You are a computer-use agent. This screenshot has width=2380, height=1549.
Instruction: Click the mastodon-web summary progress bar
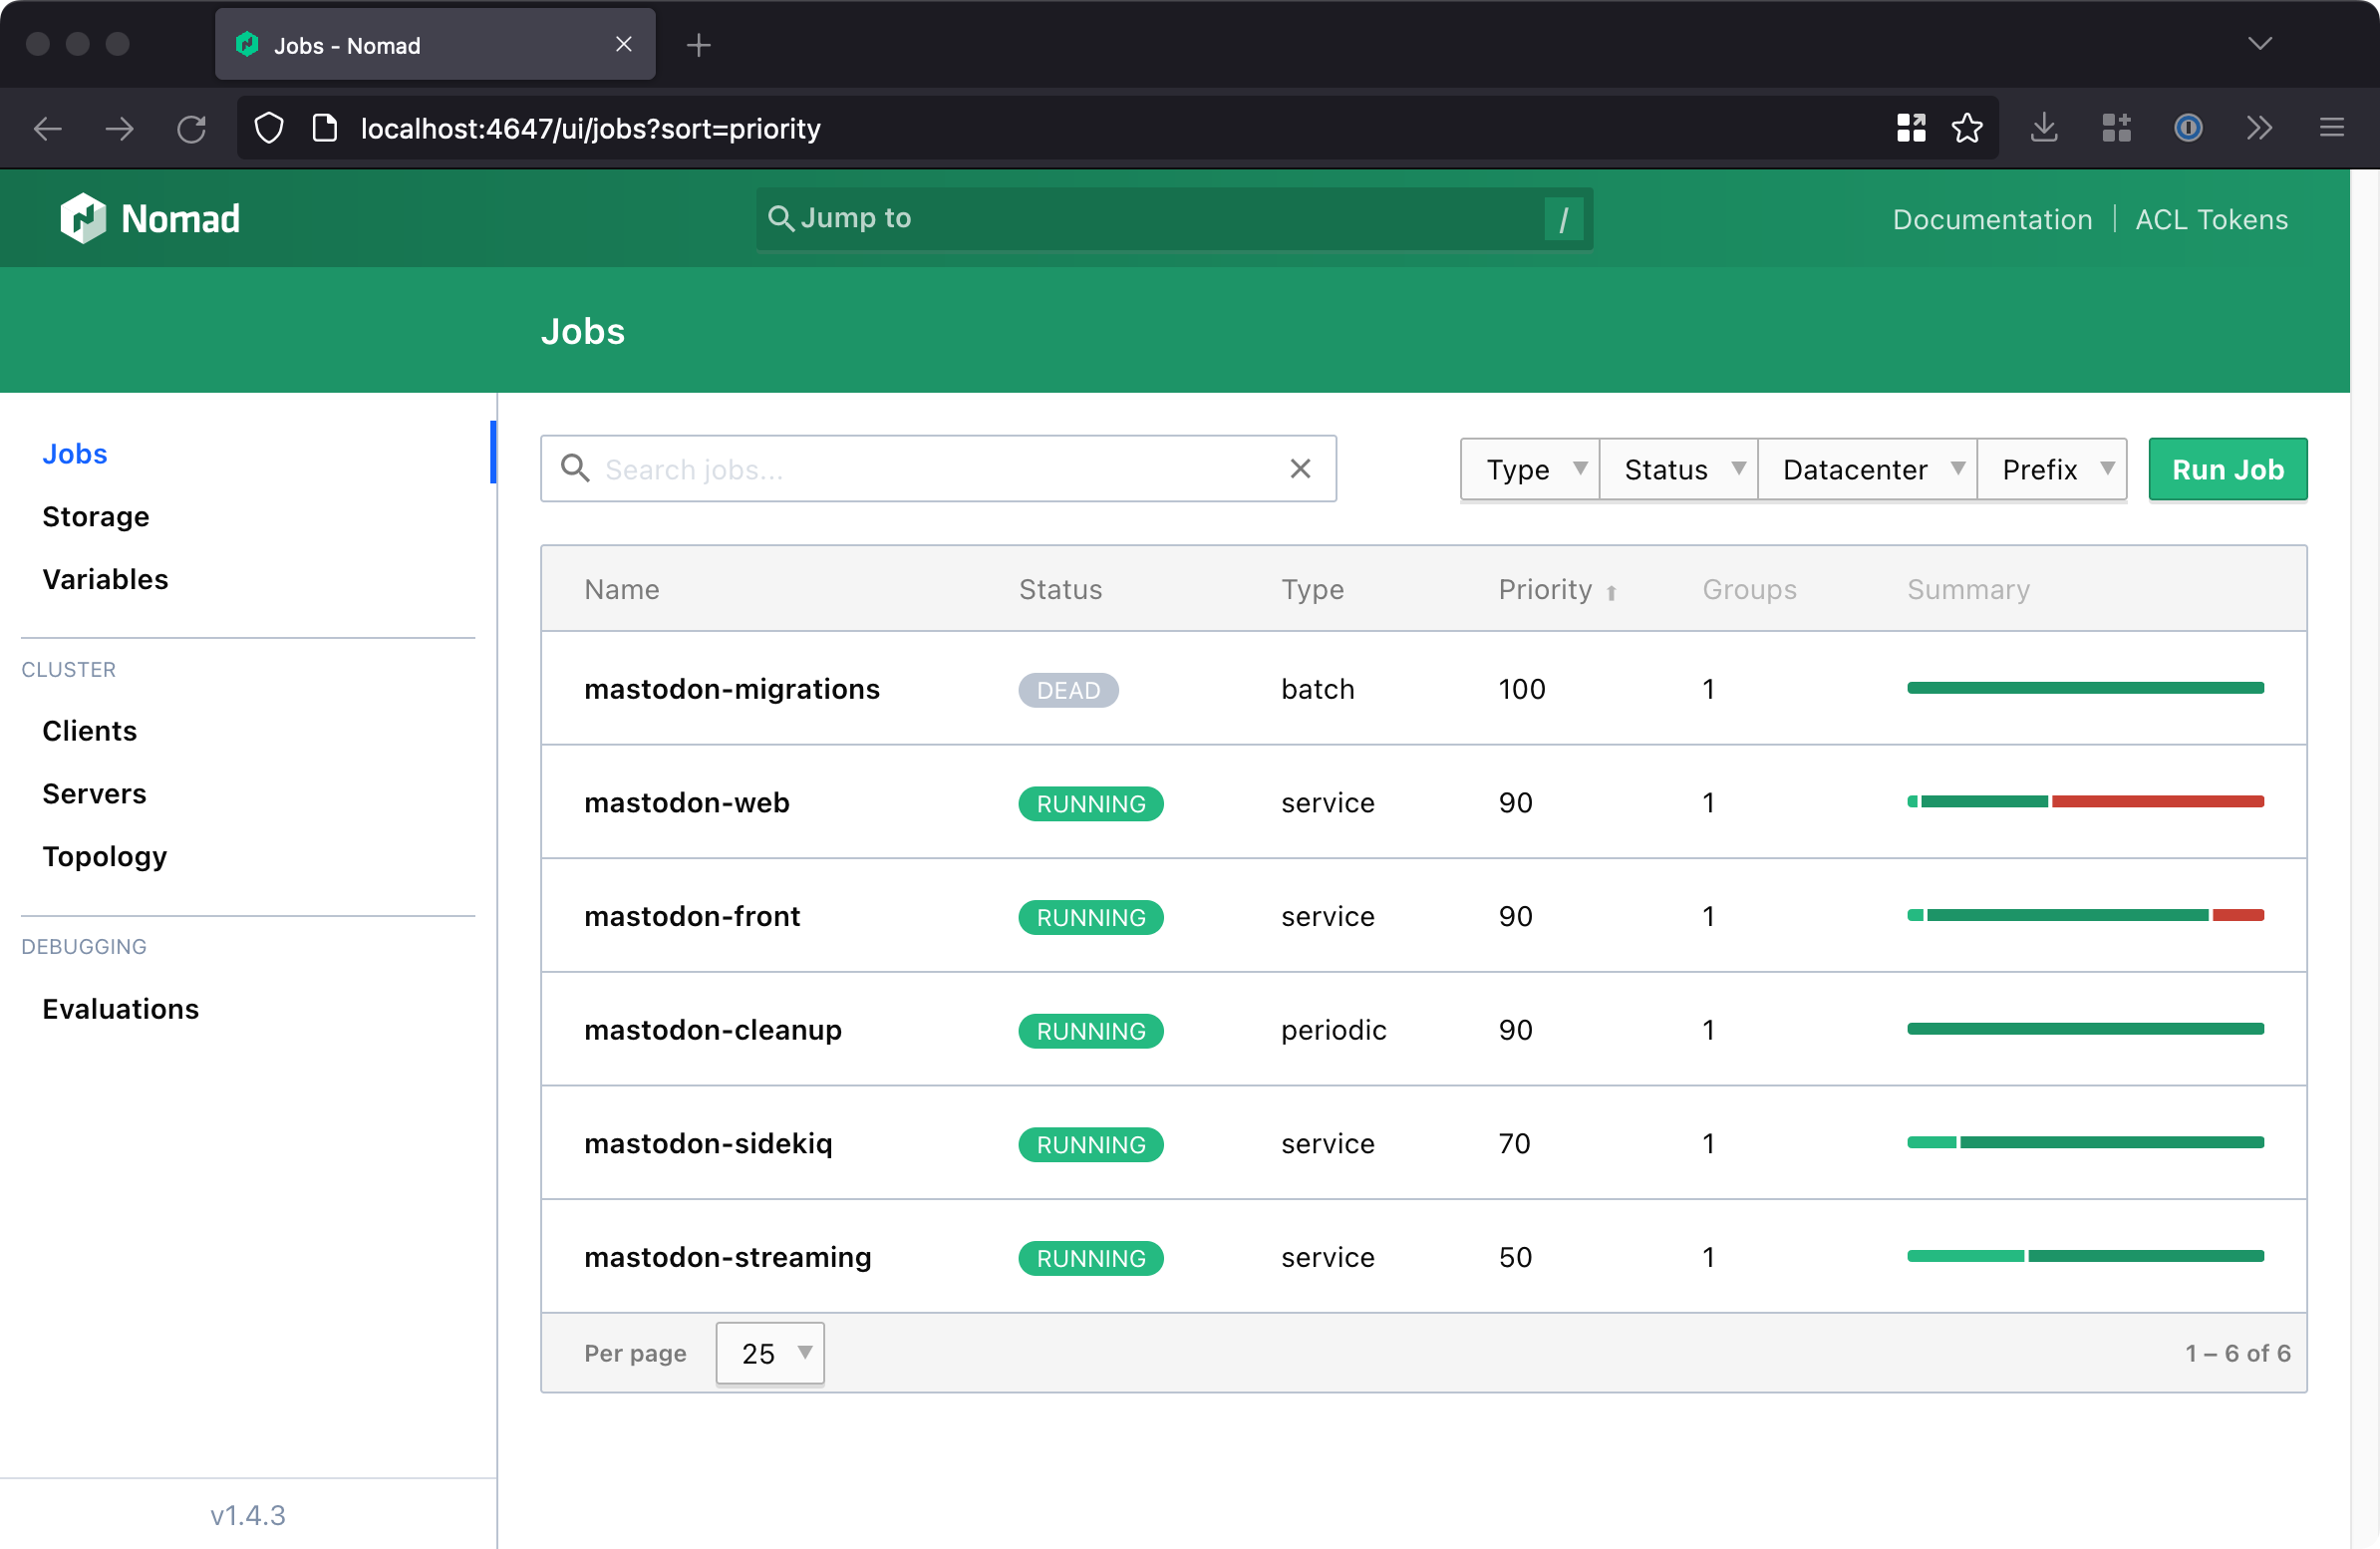[x=2086, y=801]
